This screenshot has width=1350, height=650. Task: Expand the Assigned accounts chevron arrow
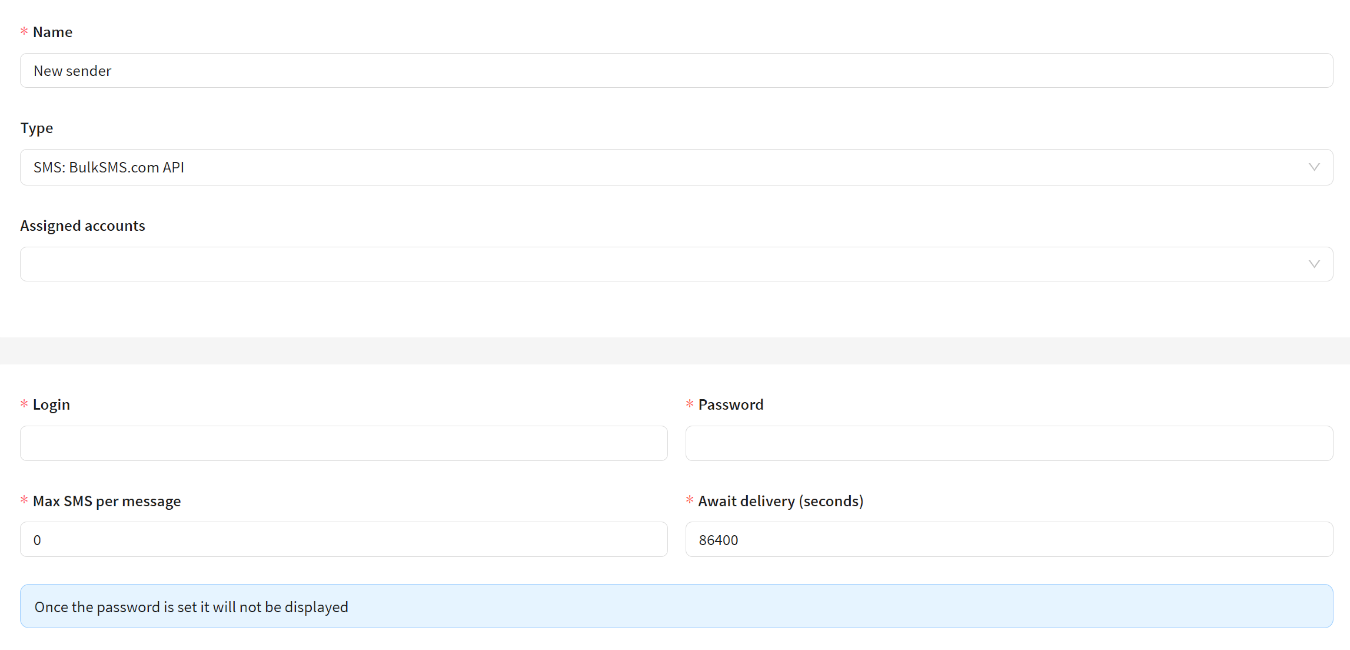1314,264
